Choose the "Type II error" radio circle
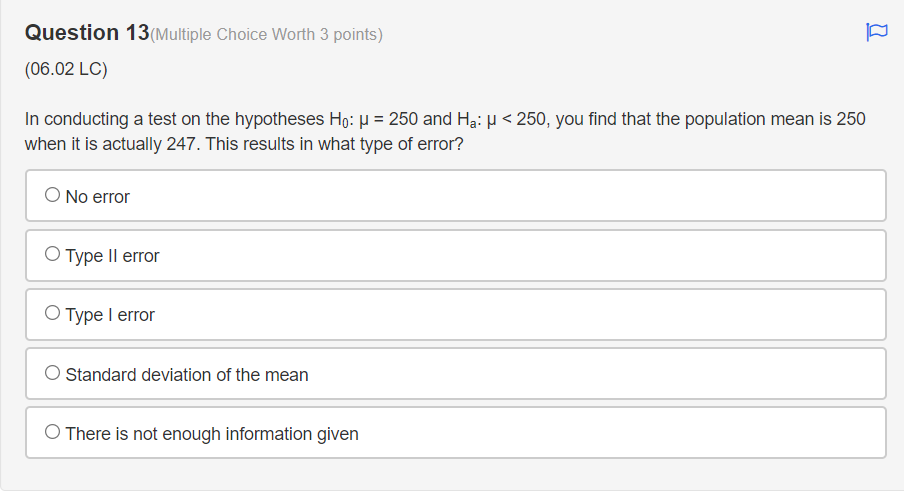 tap(52, 254)
